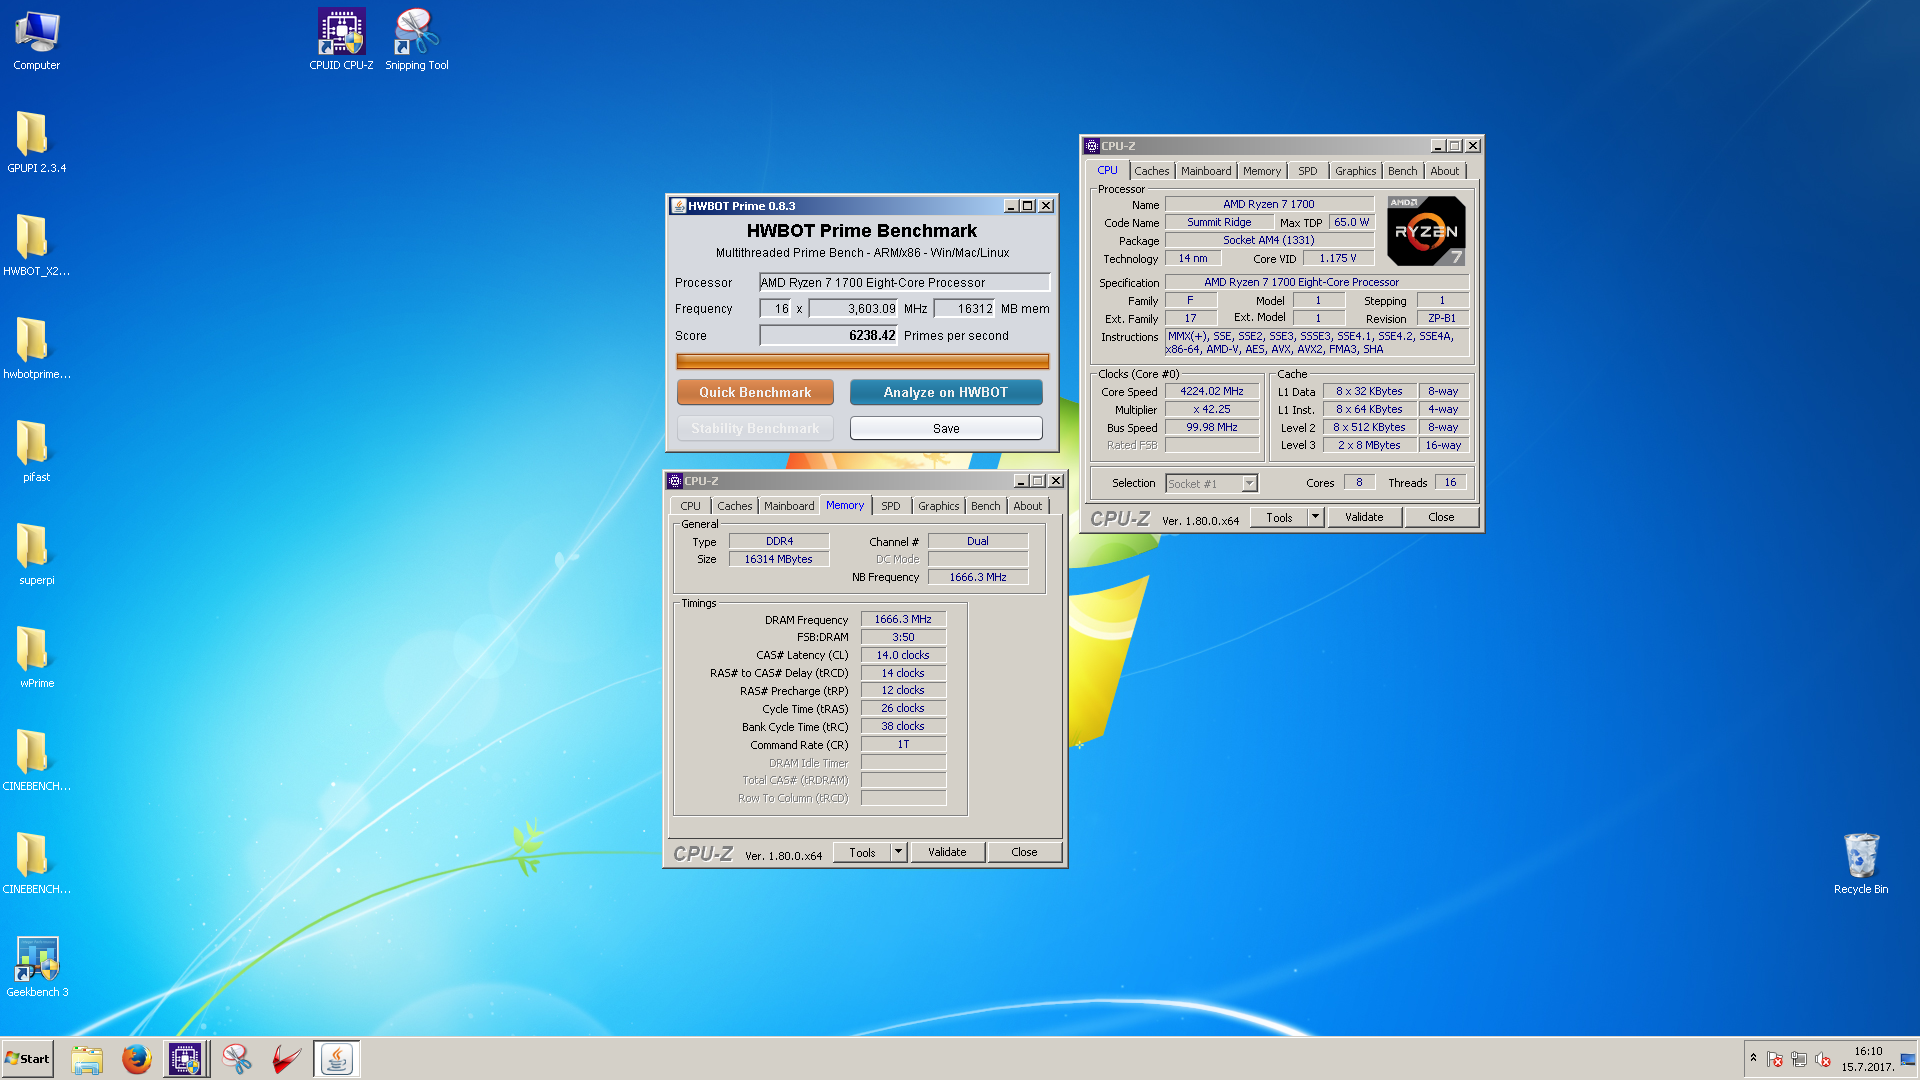Click Close in right CPU-Z window
The width and height of the screenshot is (1920, 1080).
1441,517
